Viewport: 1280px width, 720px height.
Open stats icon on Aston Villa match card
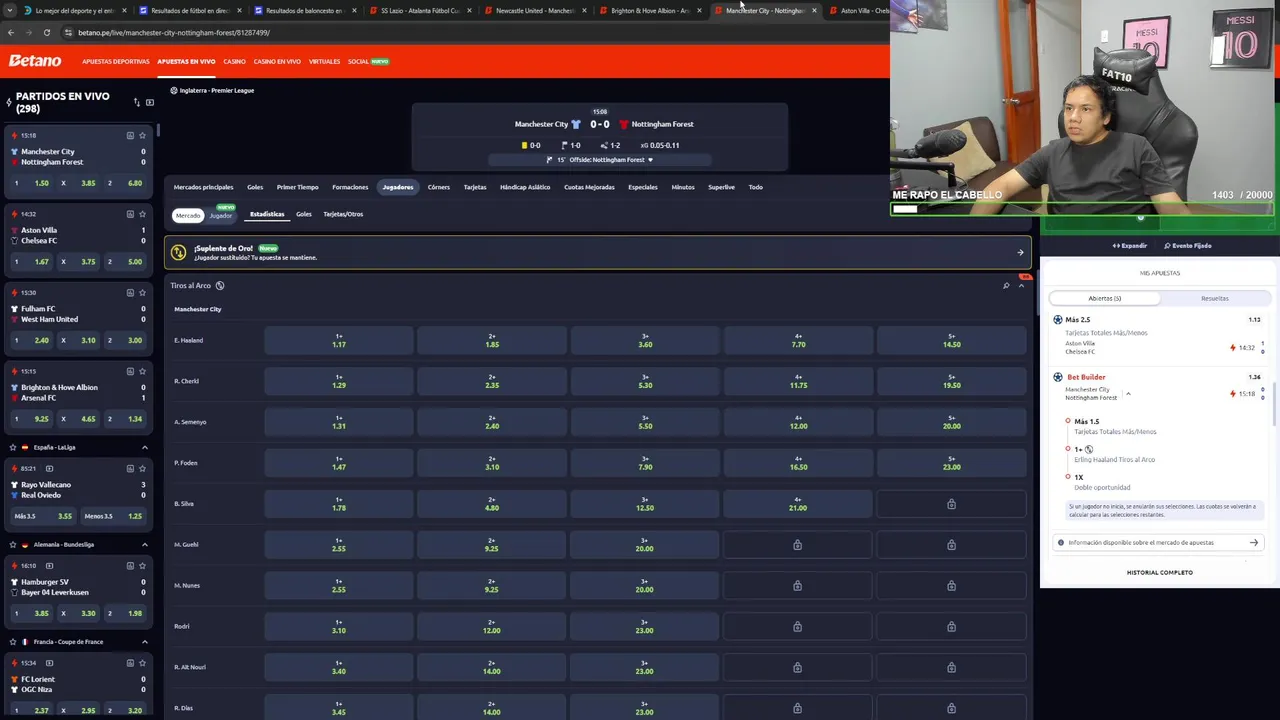click(x=130, y=214)
